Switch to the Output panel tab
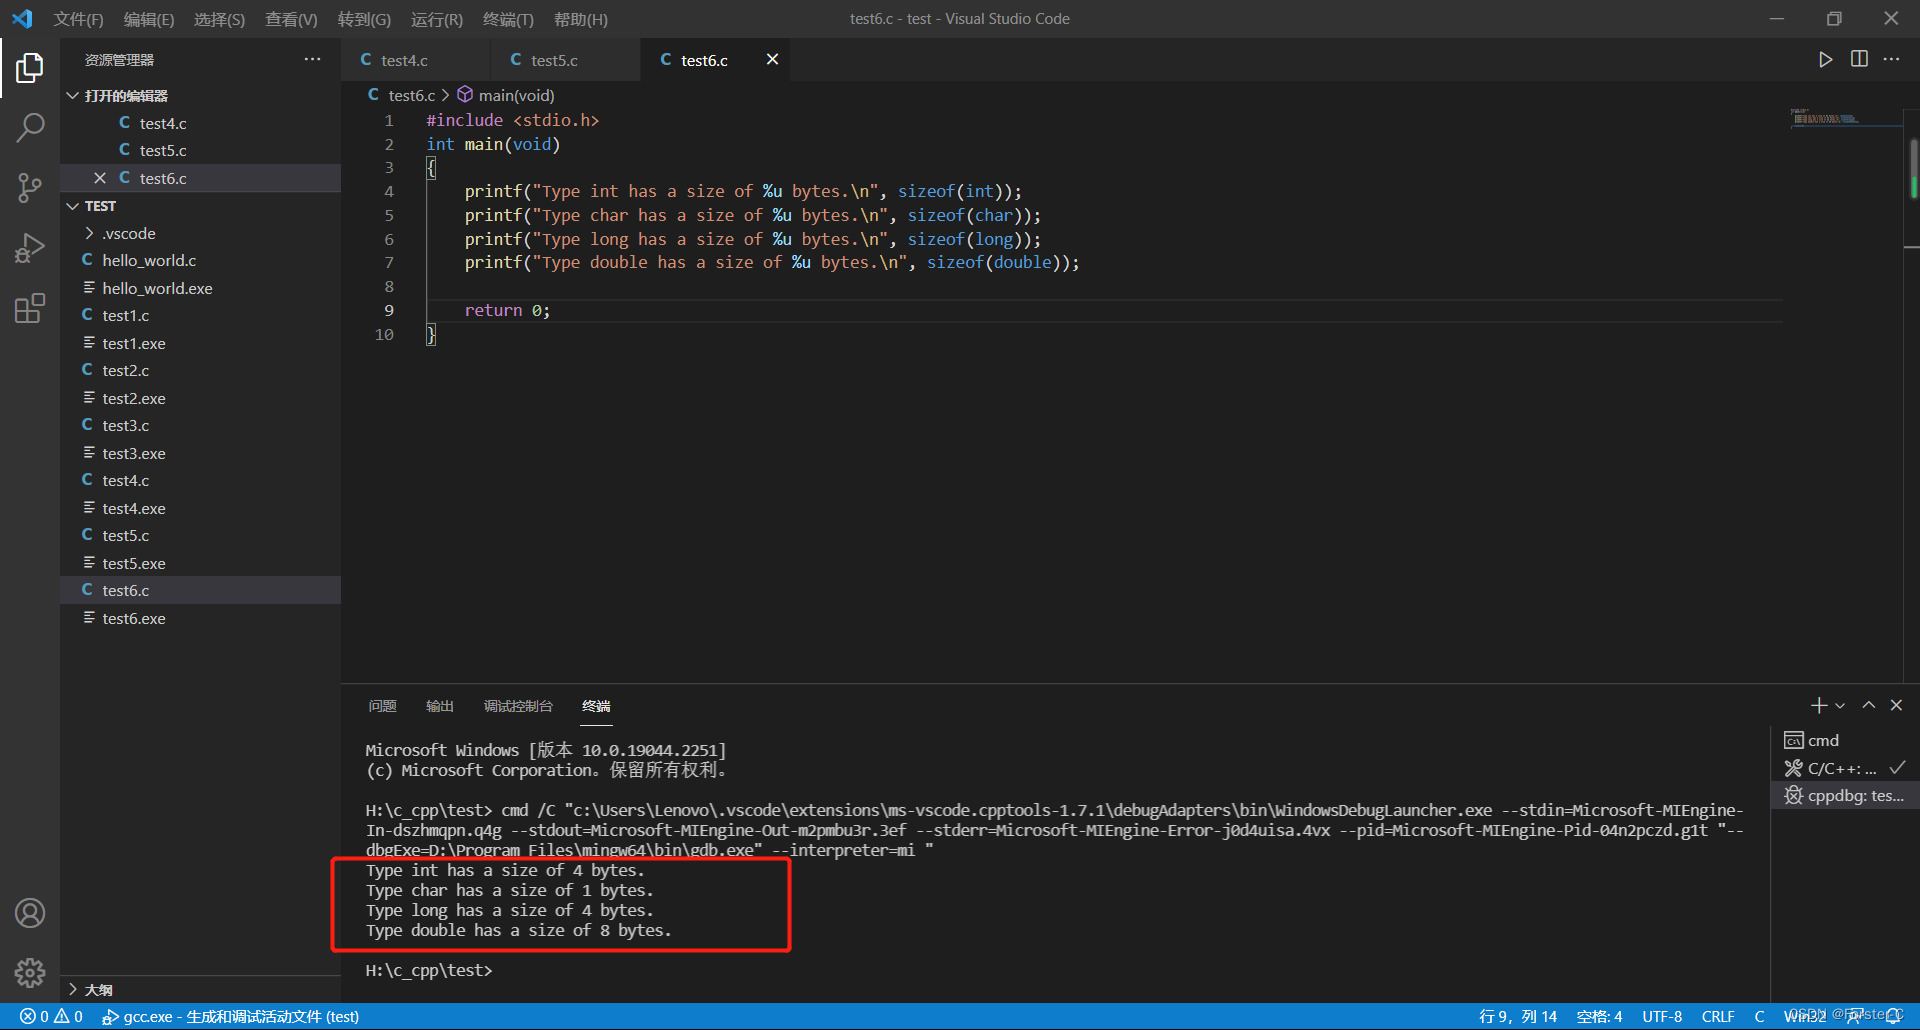Image resolution: width=1920 pixels, height=1030 pixels. pyautogui.click(x=440, y=706)
